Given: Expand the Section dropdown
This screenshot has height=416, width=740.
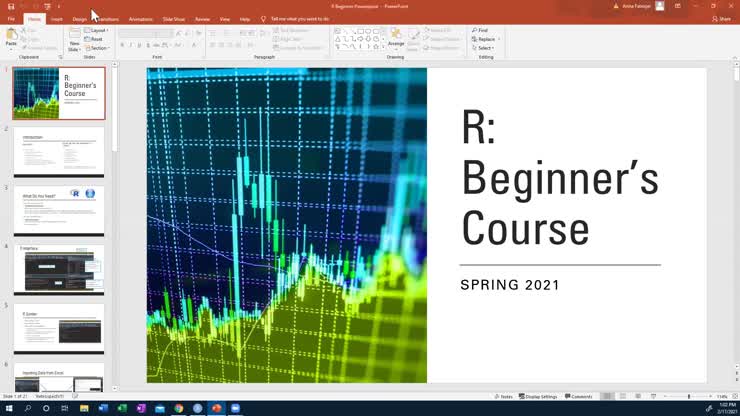Looking at the screenshot, I should [x=97, y=48].
